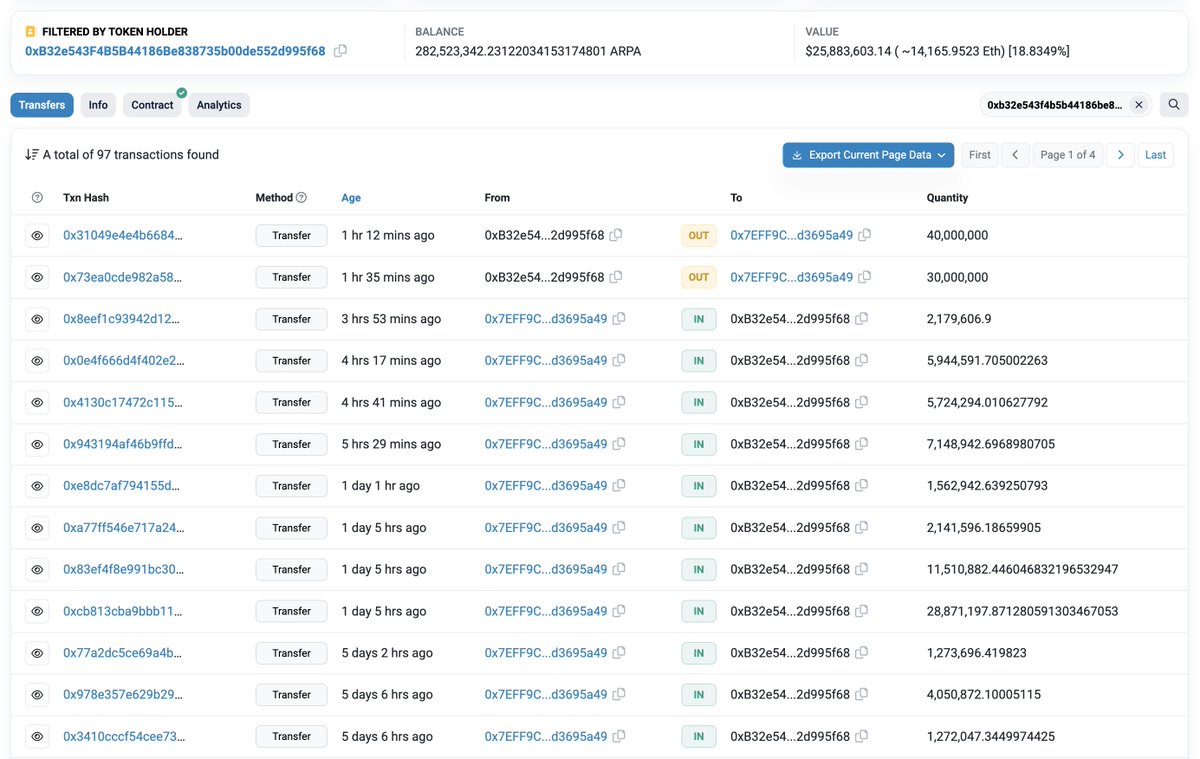This screenshot has width=1200, height=759.
Task: Copy From address in 4,050,872.10005115 row
Action: (619, 694)
